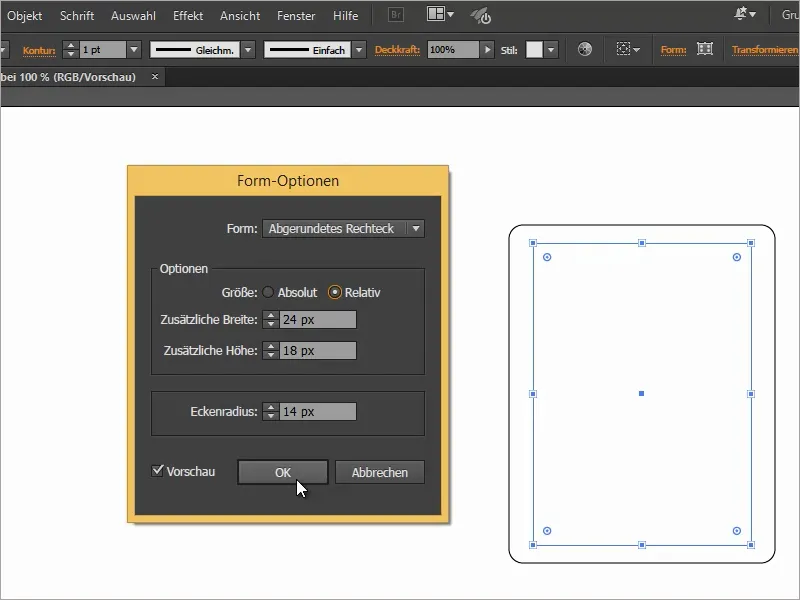Click the shape properties icon beside Form
The image size is (800, 600).
click(x=705, y=49)
